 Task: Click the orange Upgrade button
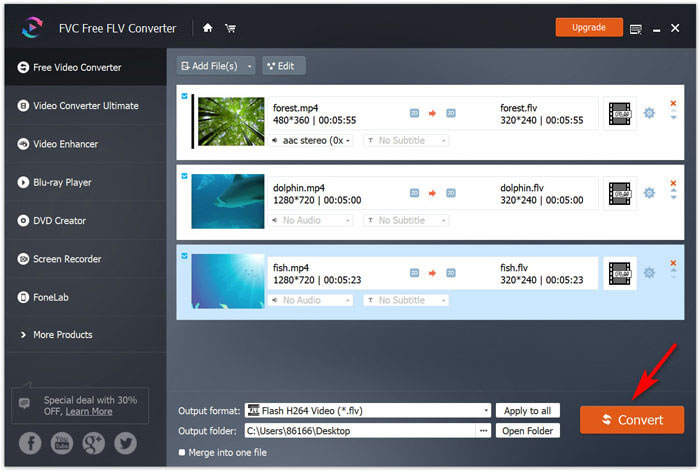coord(589,27)
